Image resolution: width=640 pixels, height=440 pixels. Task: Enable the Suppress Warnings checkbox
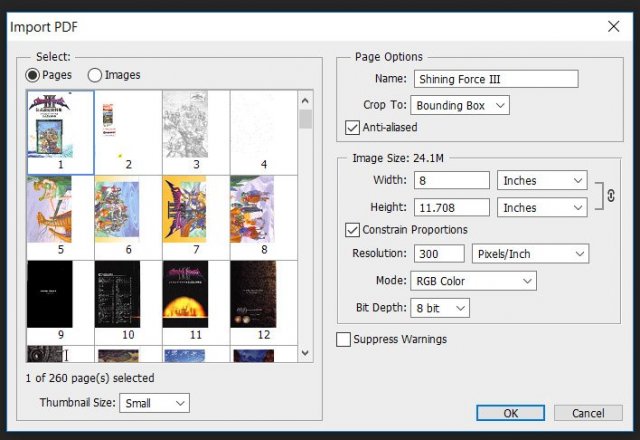point(343,339)
